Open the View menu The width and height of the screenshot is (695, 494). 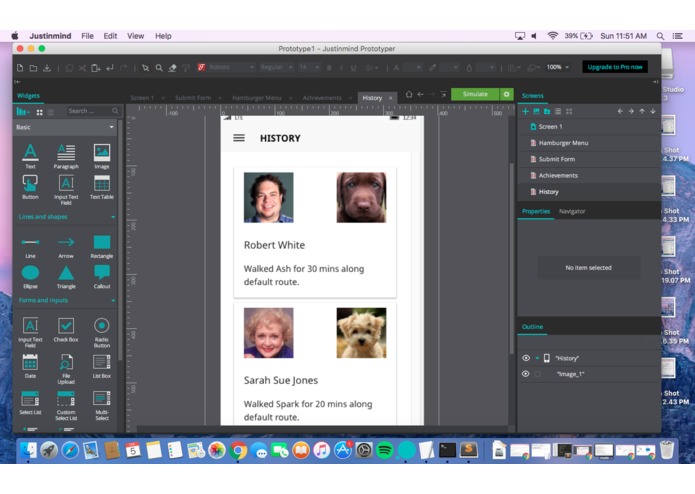[135, 36]
